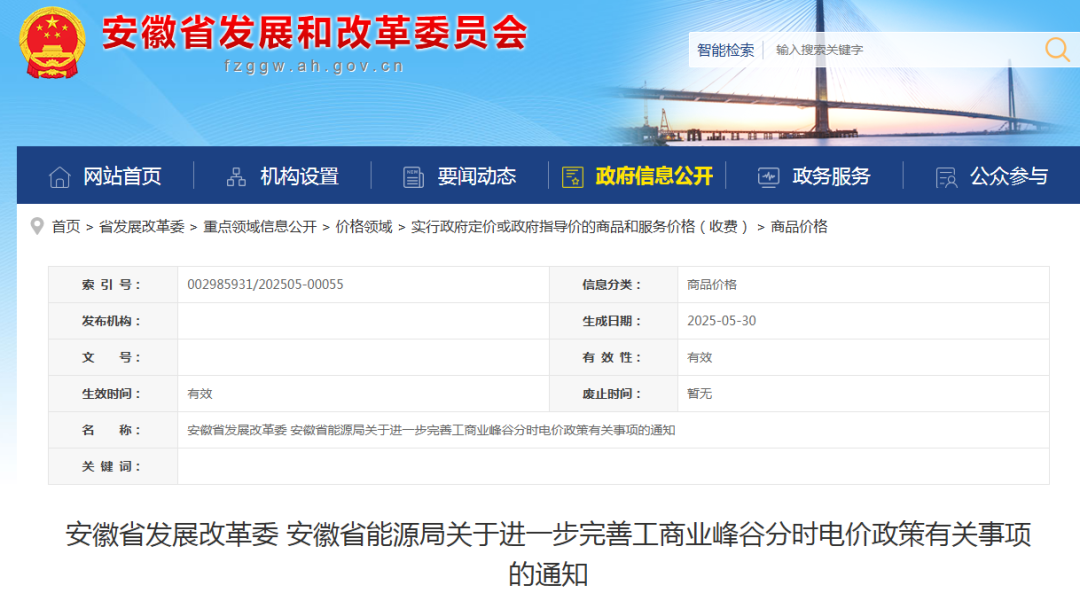
Task: Click the notepad icon beside 公众参与
Action: click(945, 177)
